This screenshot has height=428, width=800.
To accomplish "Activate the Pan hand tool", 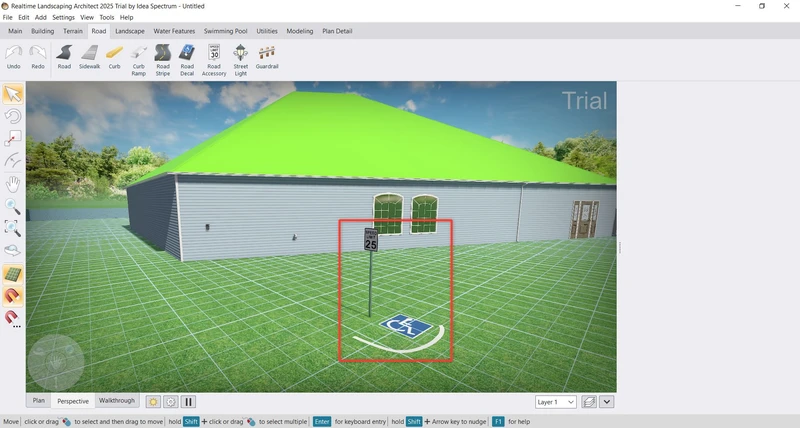I will click(13, 184).
